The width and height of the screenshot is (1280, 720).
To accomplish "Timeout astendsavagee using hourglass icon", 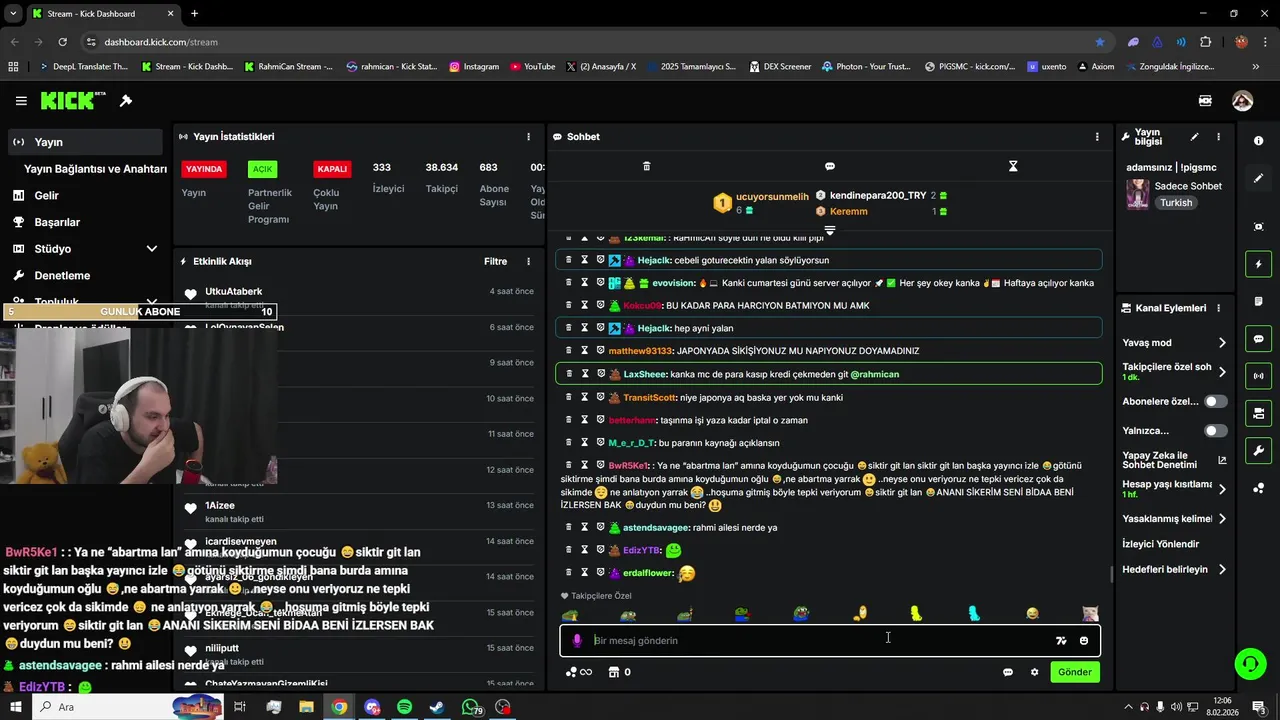I will click(585, 527).
